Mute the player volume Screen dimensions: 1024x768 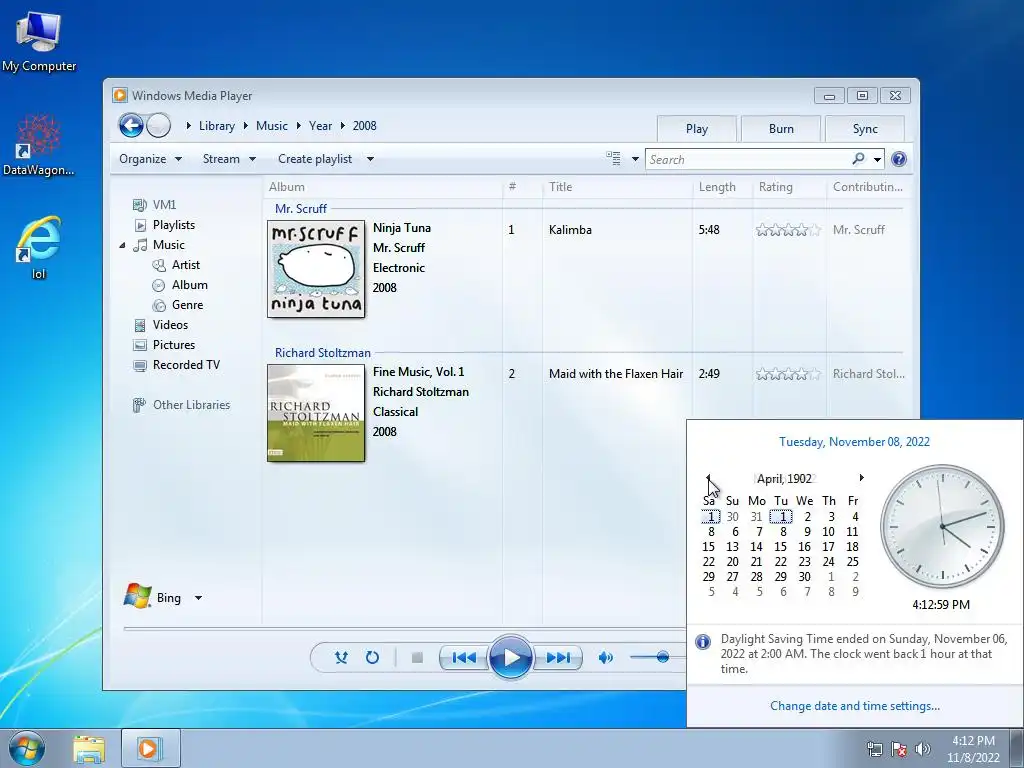click(605, 658)
